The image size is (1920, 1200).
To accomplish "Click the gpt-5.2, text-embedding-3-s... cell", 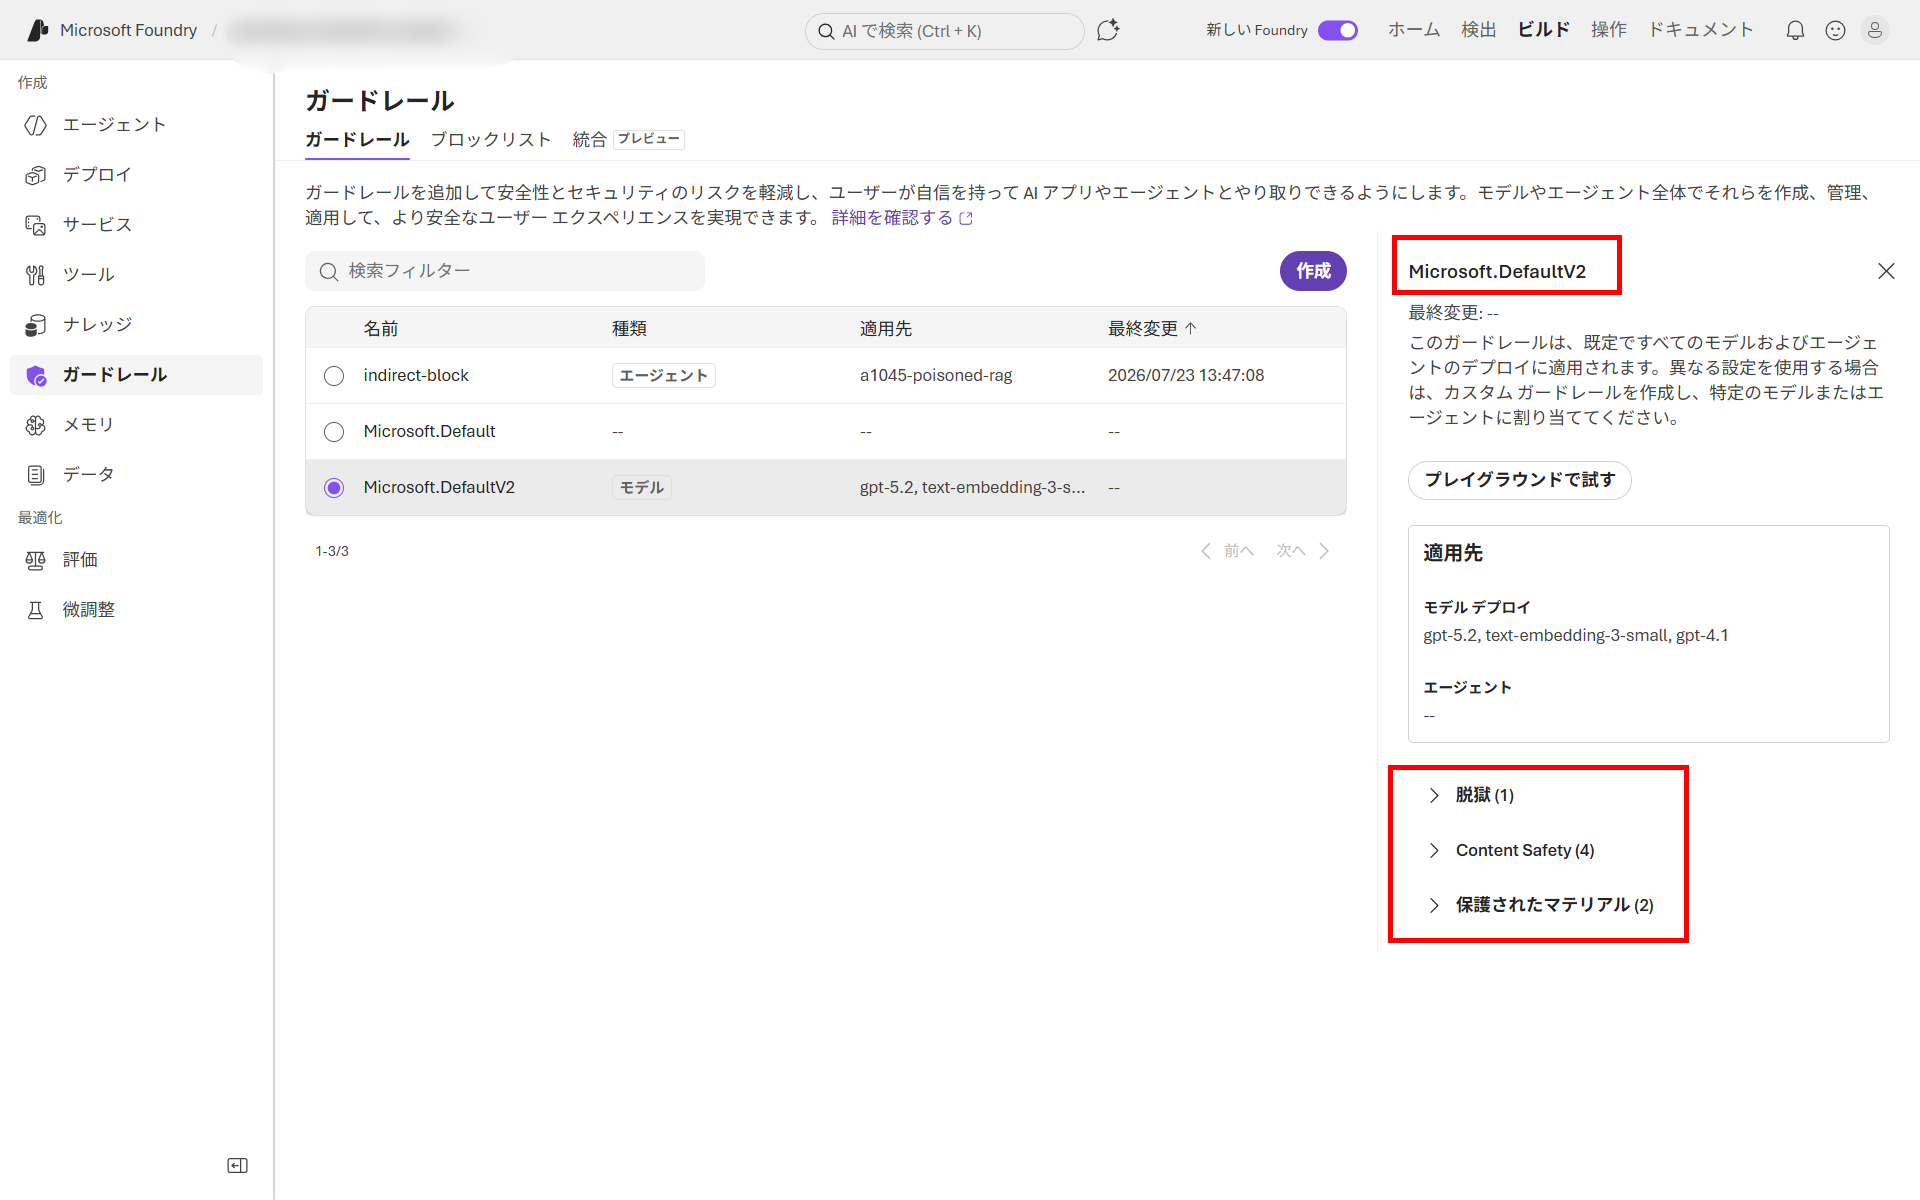I will pos(972,488).
